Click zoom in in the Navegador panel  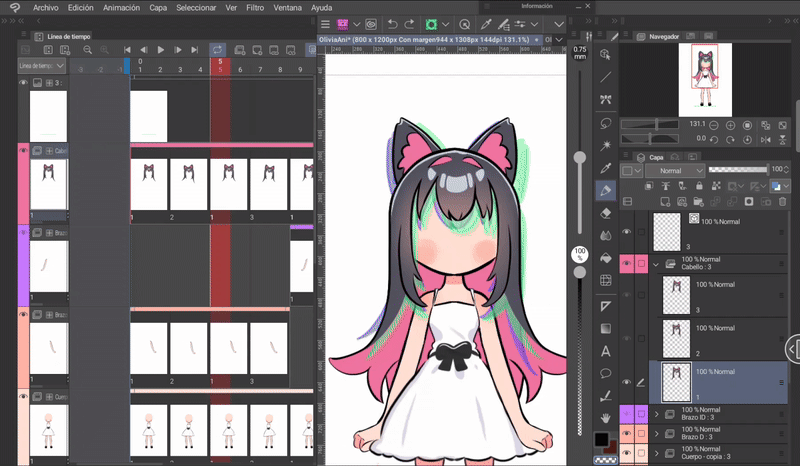pyautogui.click(x=731, y=125)
